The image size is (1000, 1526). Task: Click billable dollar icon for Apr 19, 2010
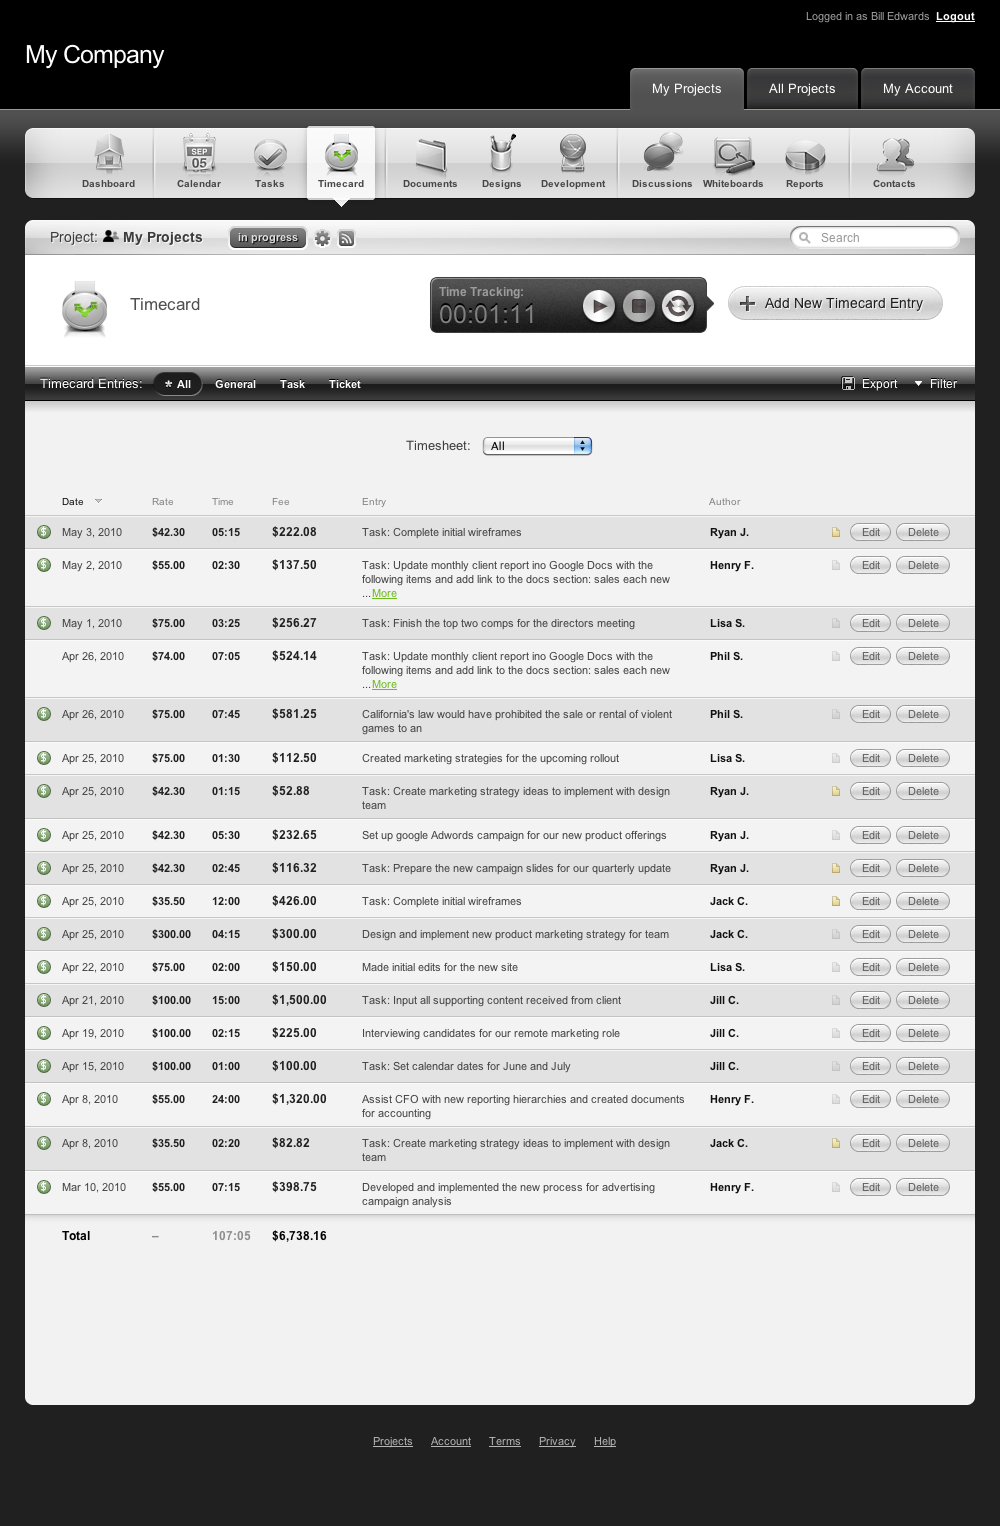click(x=44, y=1033)
